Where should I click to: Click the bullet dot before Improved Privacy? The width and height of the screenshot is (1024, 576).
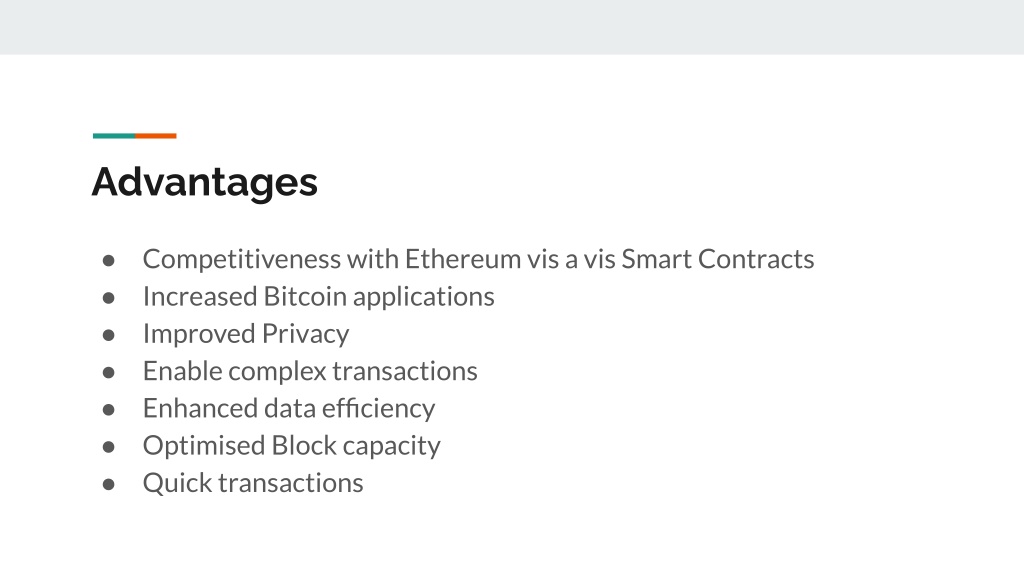pyautogui.click(x=108, y=335)
